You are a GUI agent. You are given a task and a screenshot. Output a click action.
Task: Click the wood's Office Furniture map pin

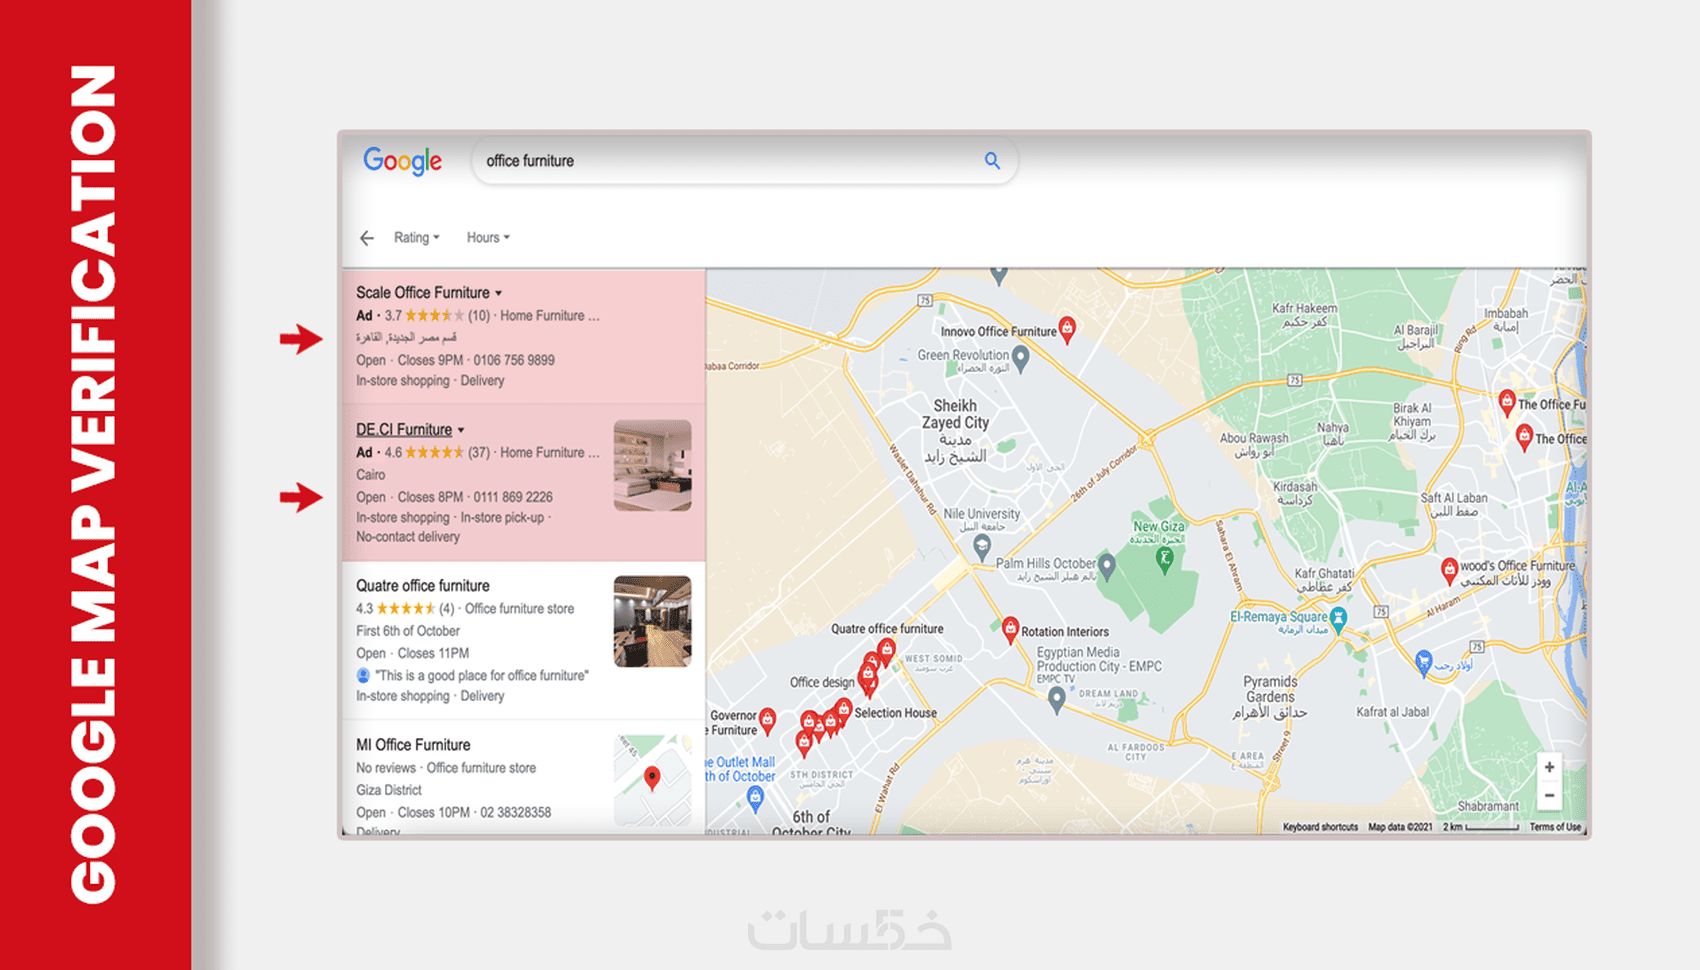[1449, 571]
